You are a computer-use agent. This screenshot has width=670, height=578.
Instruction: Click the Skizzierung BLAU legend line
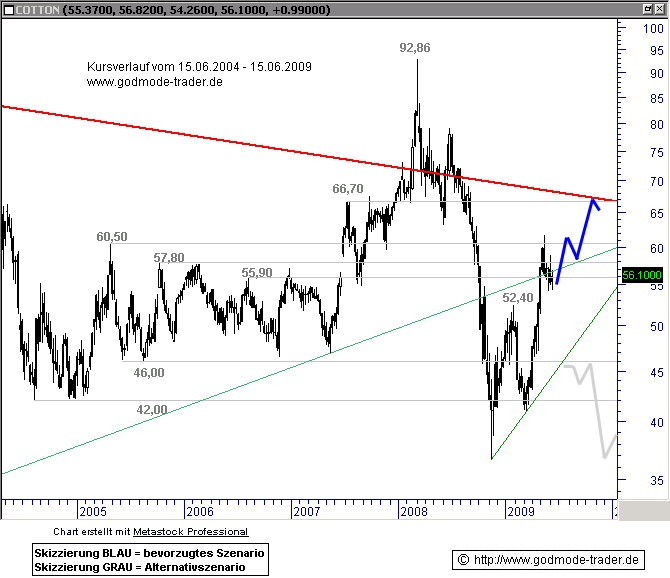[x=149, y=553]
